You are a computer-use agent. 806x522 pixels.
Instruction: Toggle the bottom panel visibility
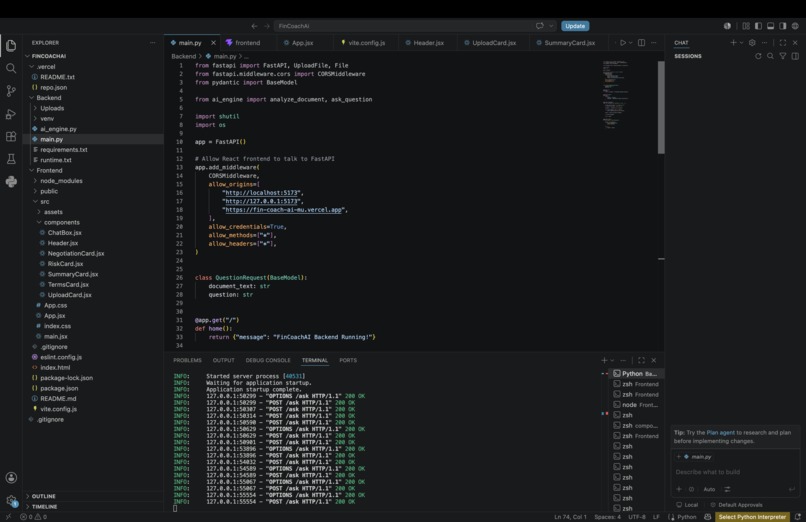tap(771, 26)
